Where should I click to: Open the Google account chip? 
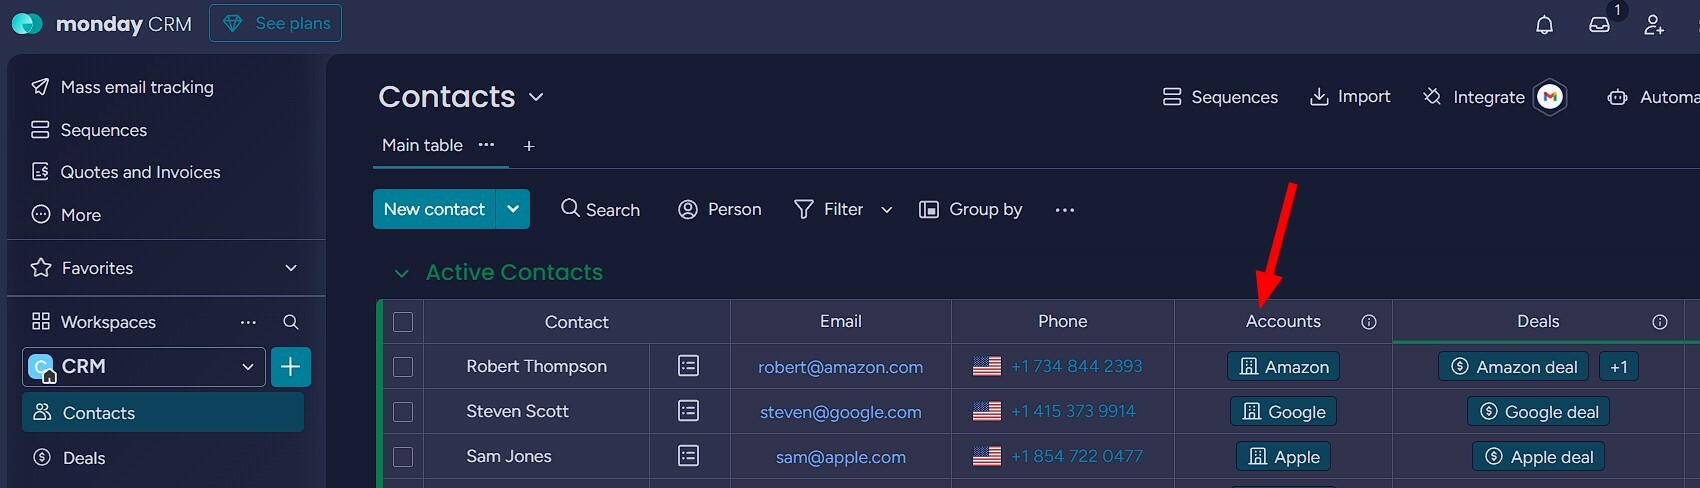[1283, 412]
